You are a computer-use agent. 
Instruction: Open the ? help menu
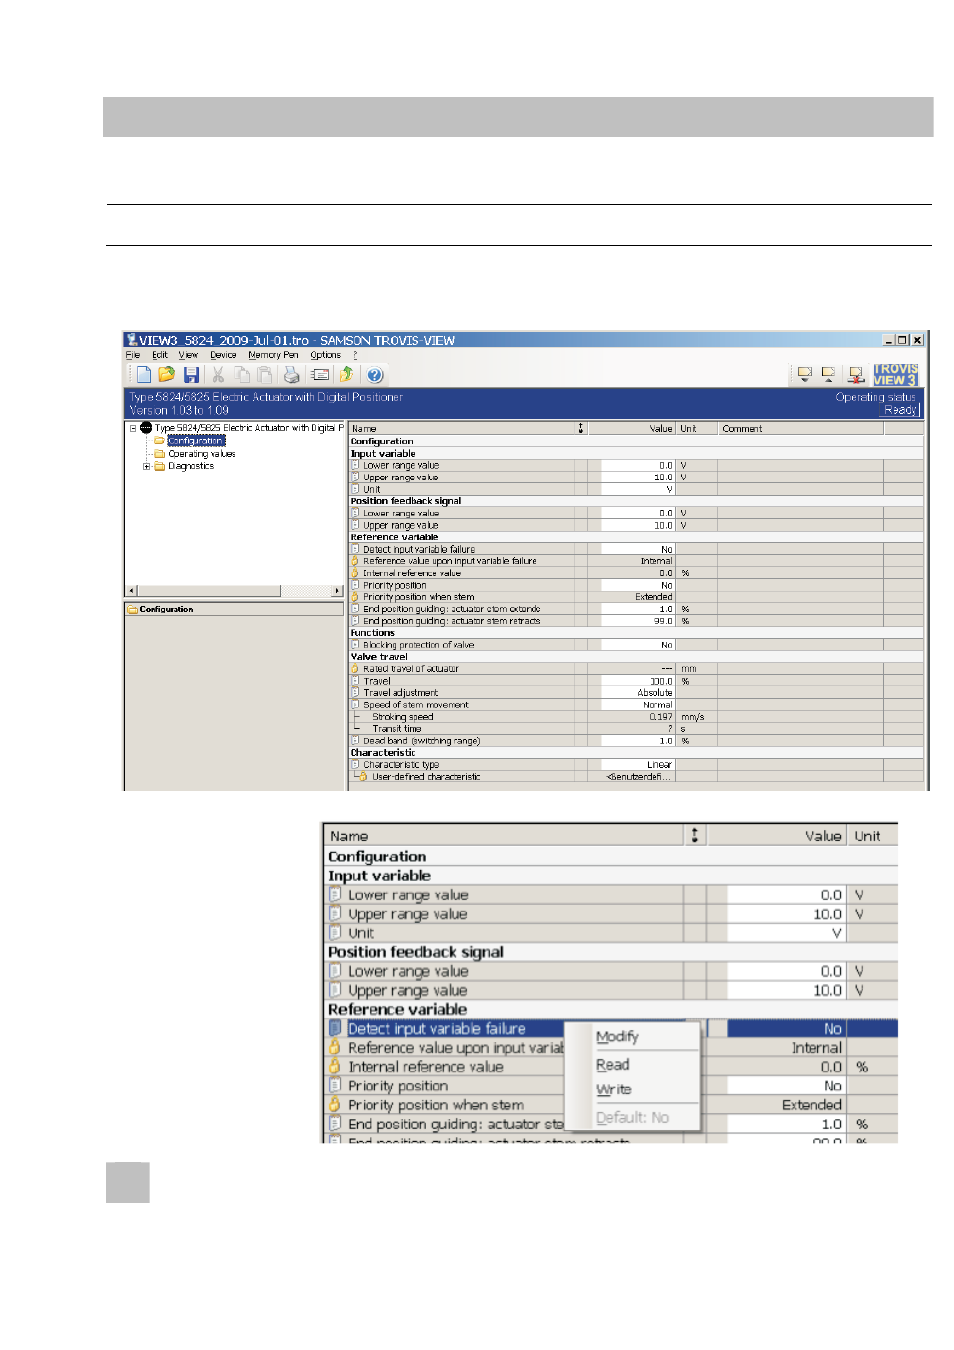[x=355, y=355]
